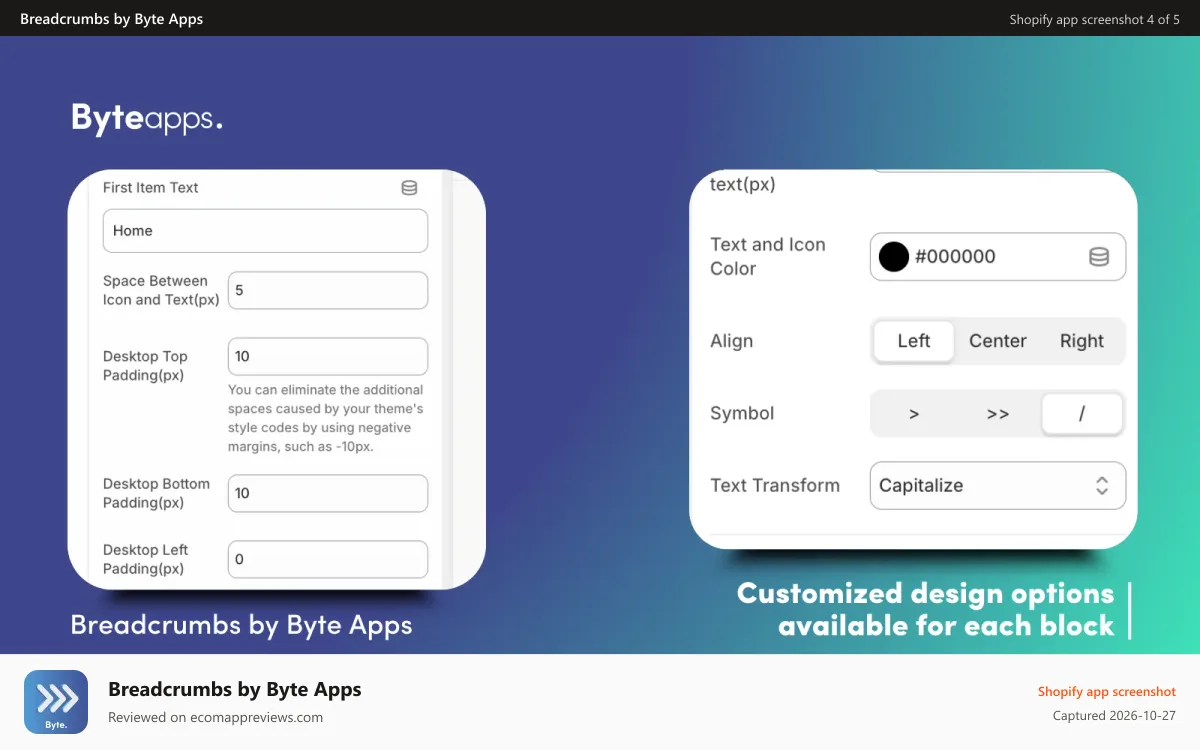Select Center alignment
This screenshot has width=1200, height=750.
pos(998,341)
